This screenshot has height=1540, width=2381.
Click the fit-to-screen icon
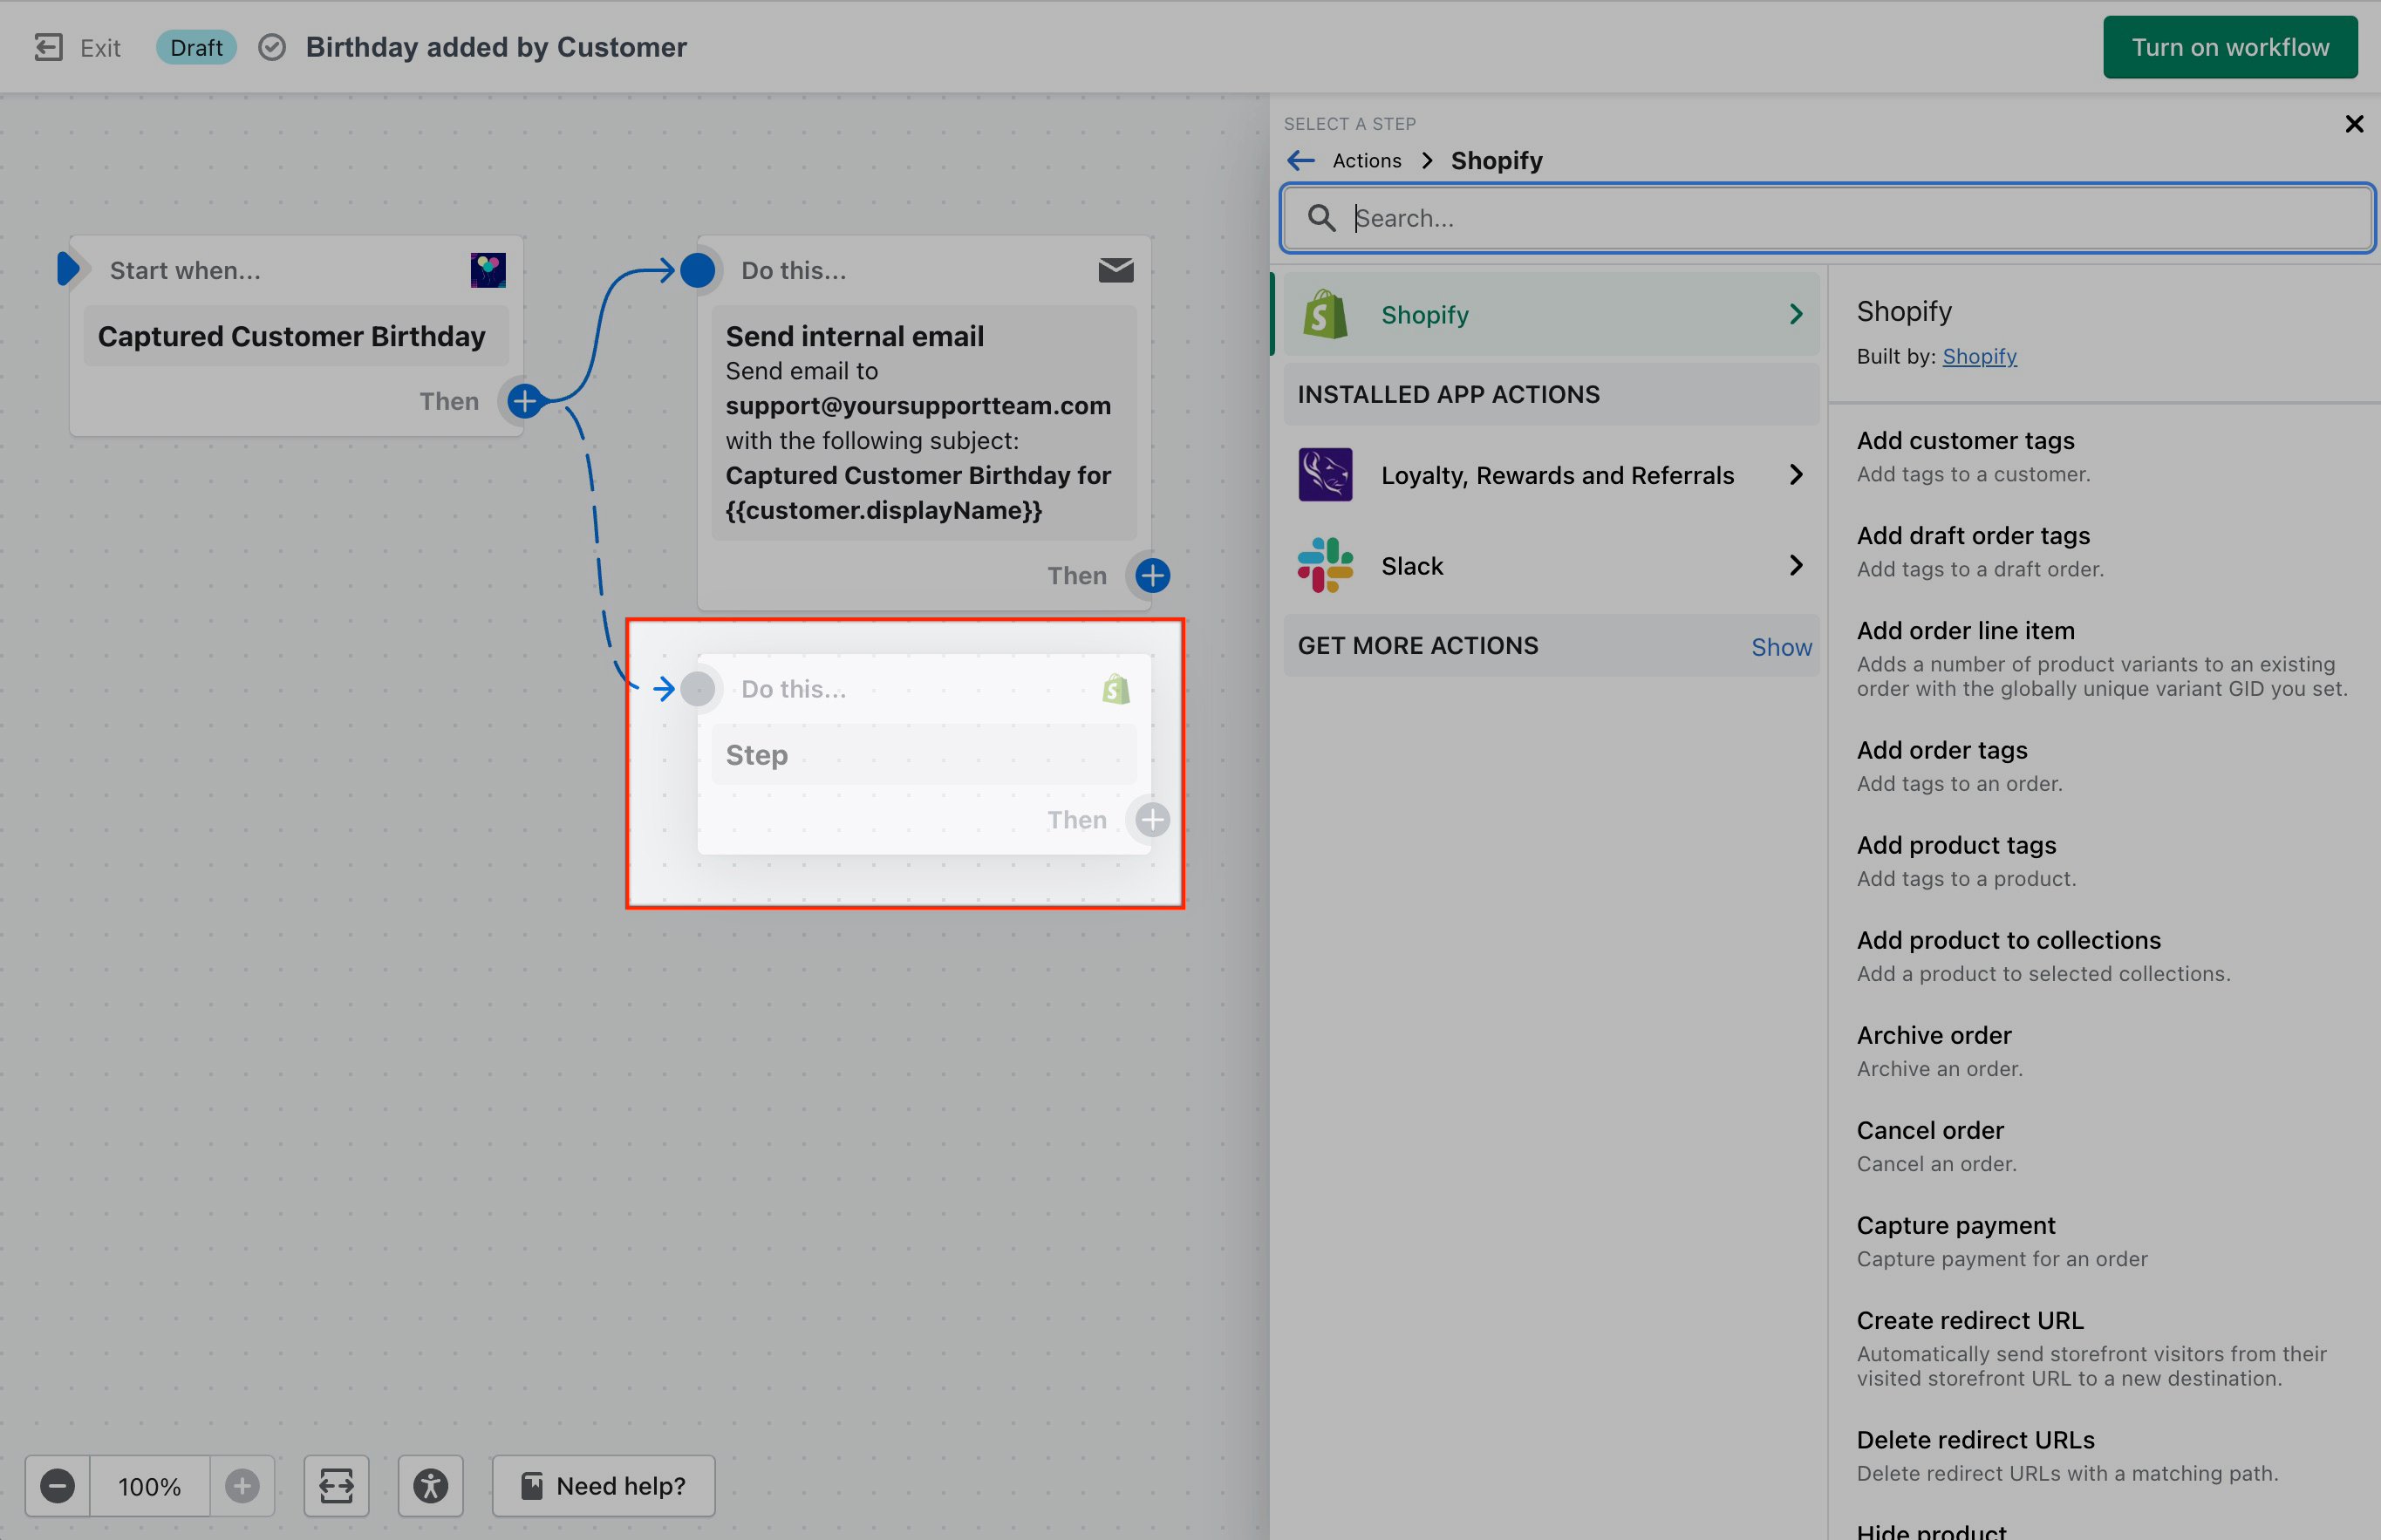[x=336, y=1486]
